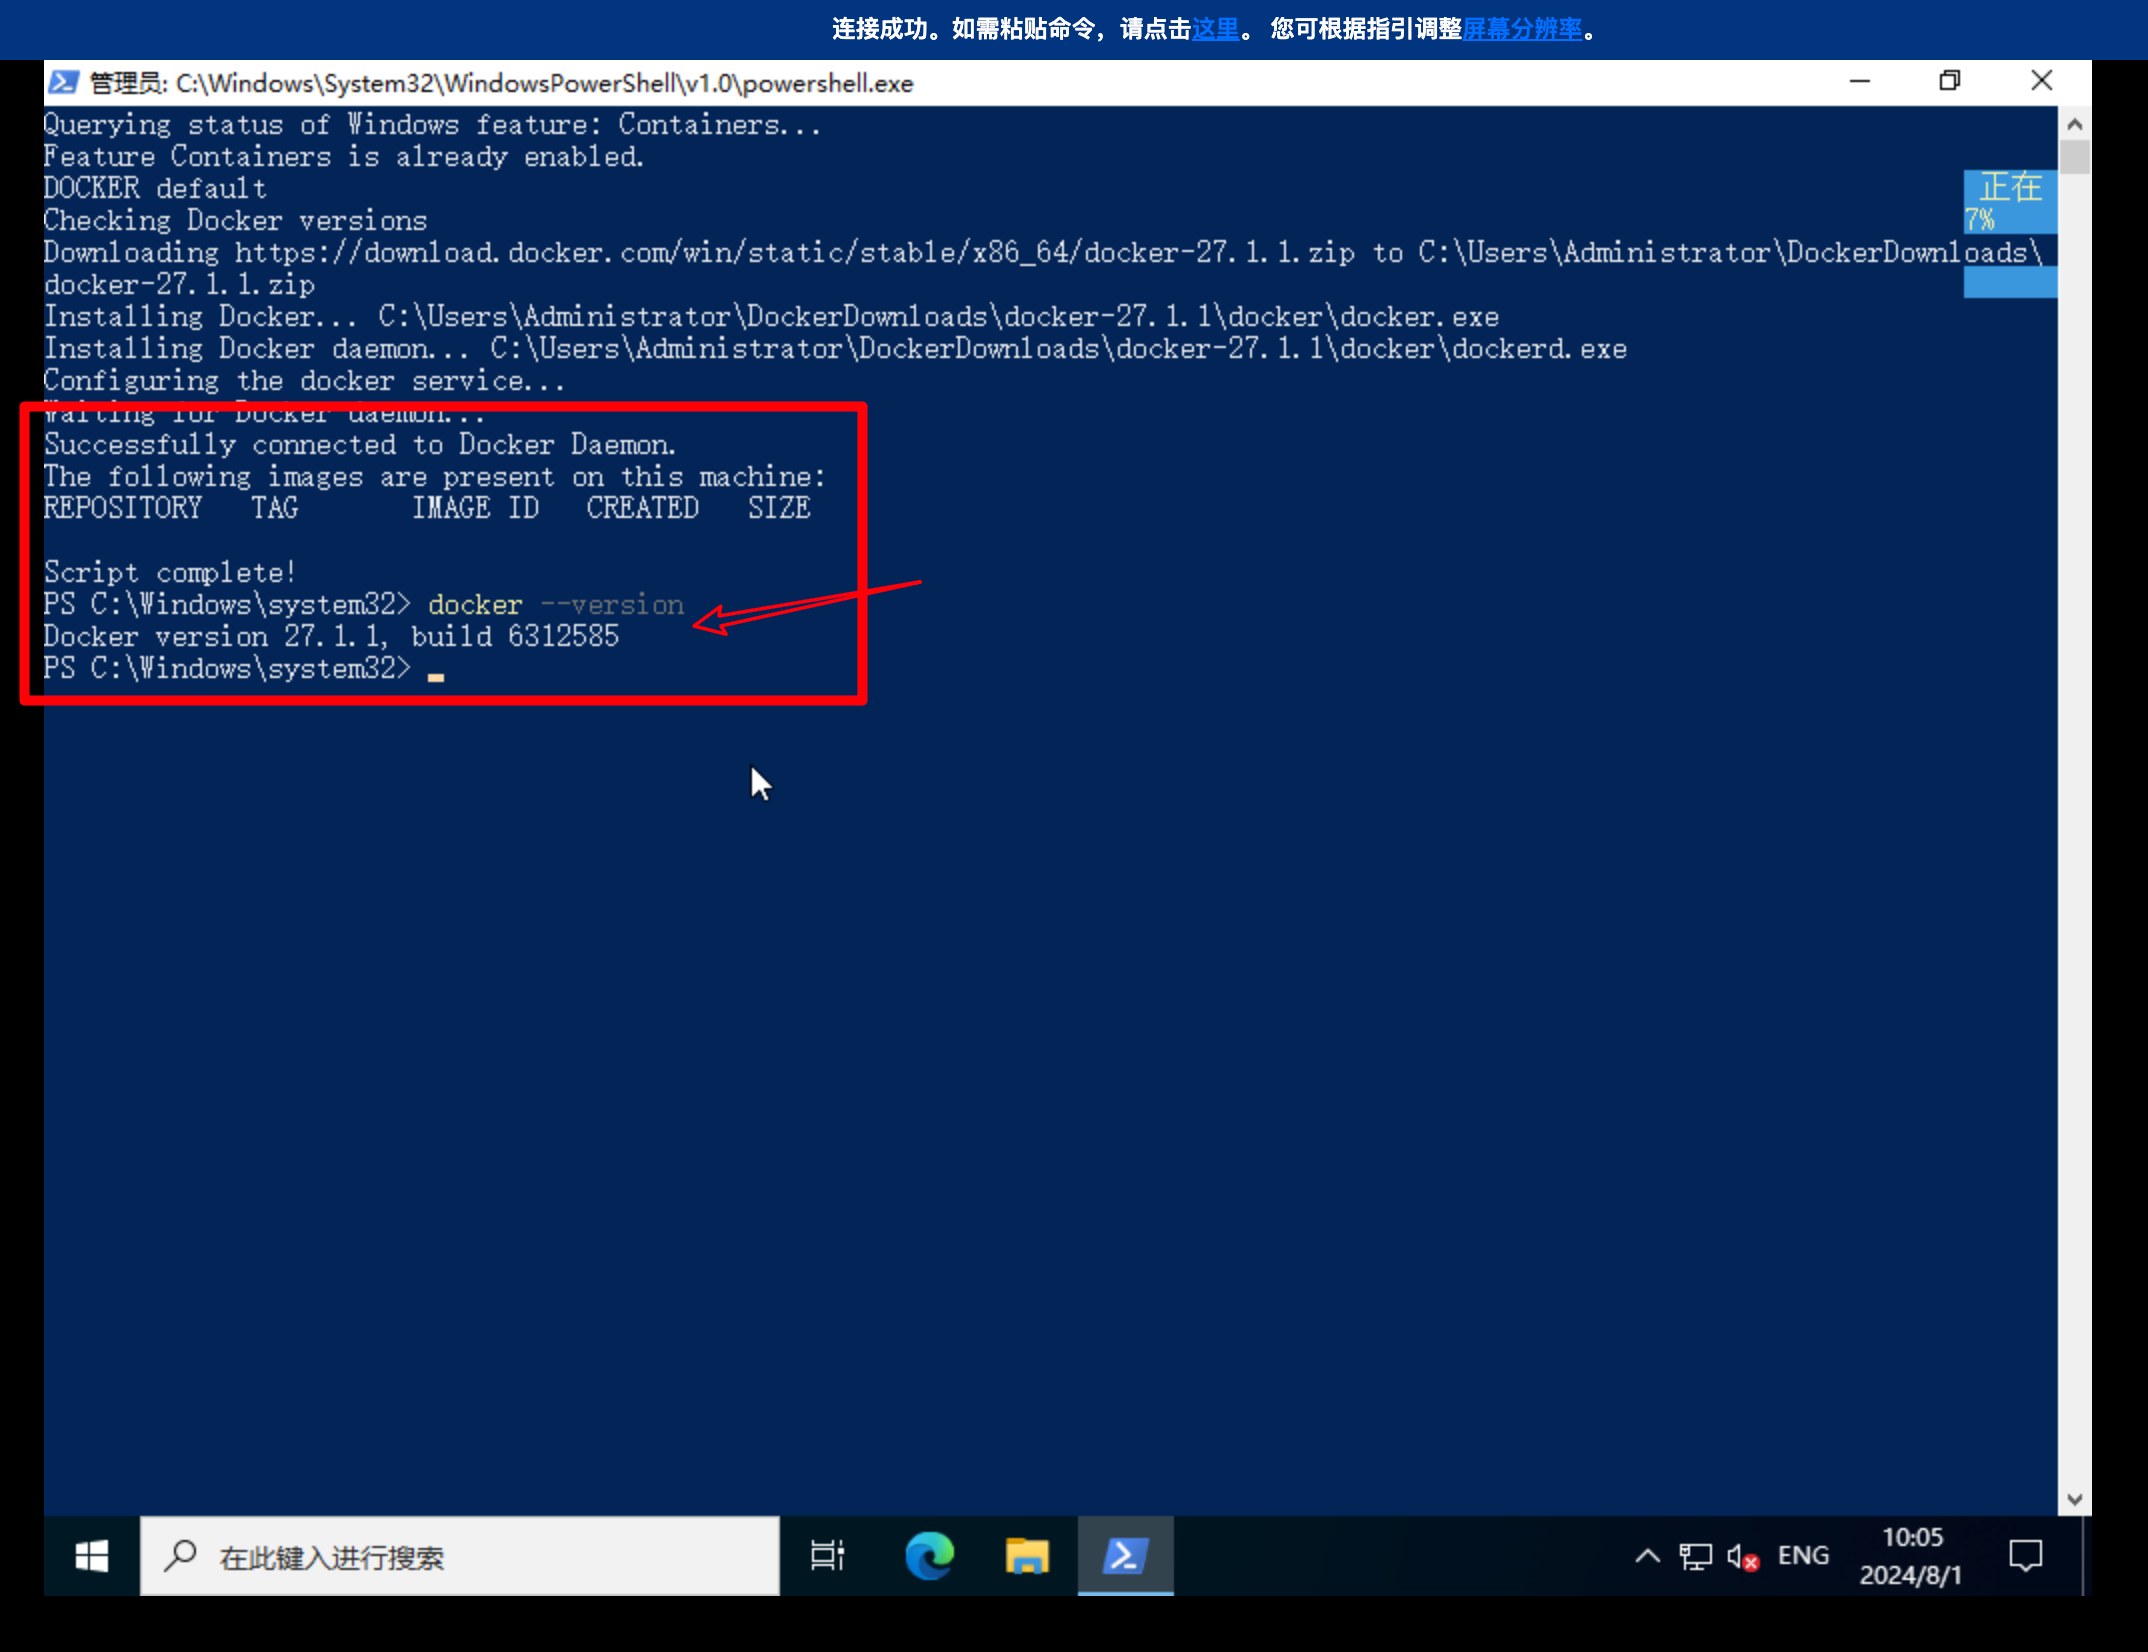Click the PowerShell icon in title bar
The image size is (2148, 1652).
tap(64, 82)
